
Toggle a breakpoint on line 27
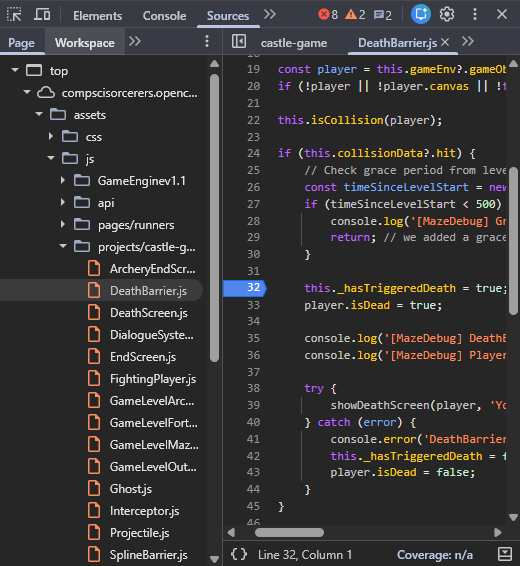point(254,204)
